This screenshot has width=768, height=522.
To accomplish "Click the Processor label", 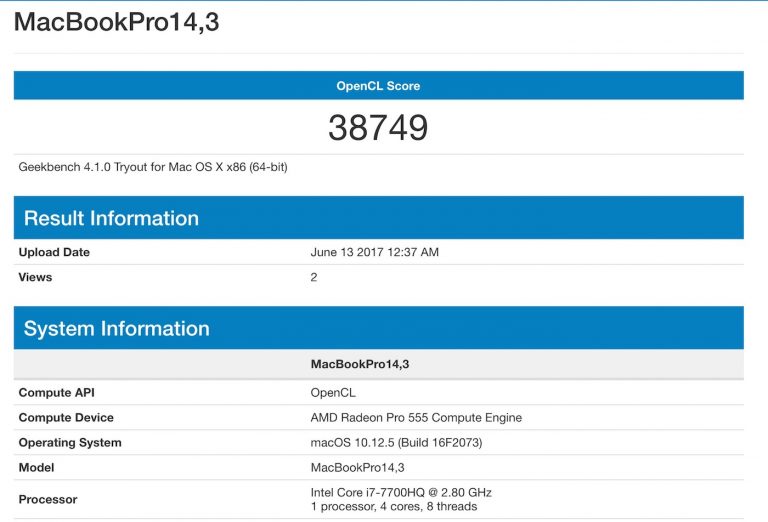I will [48, 499].
